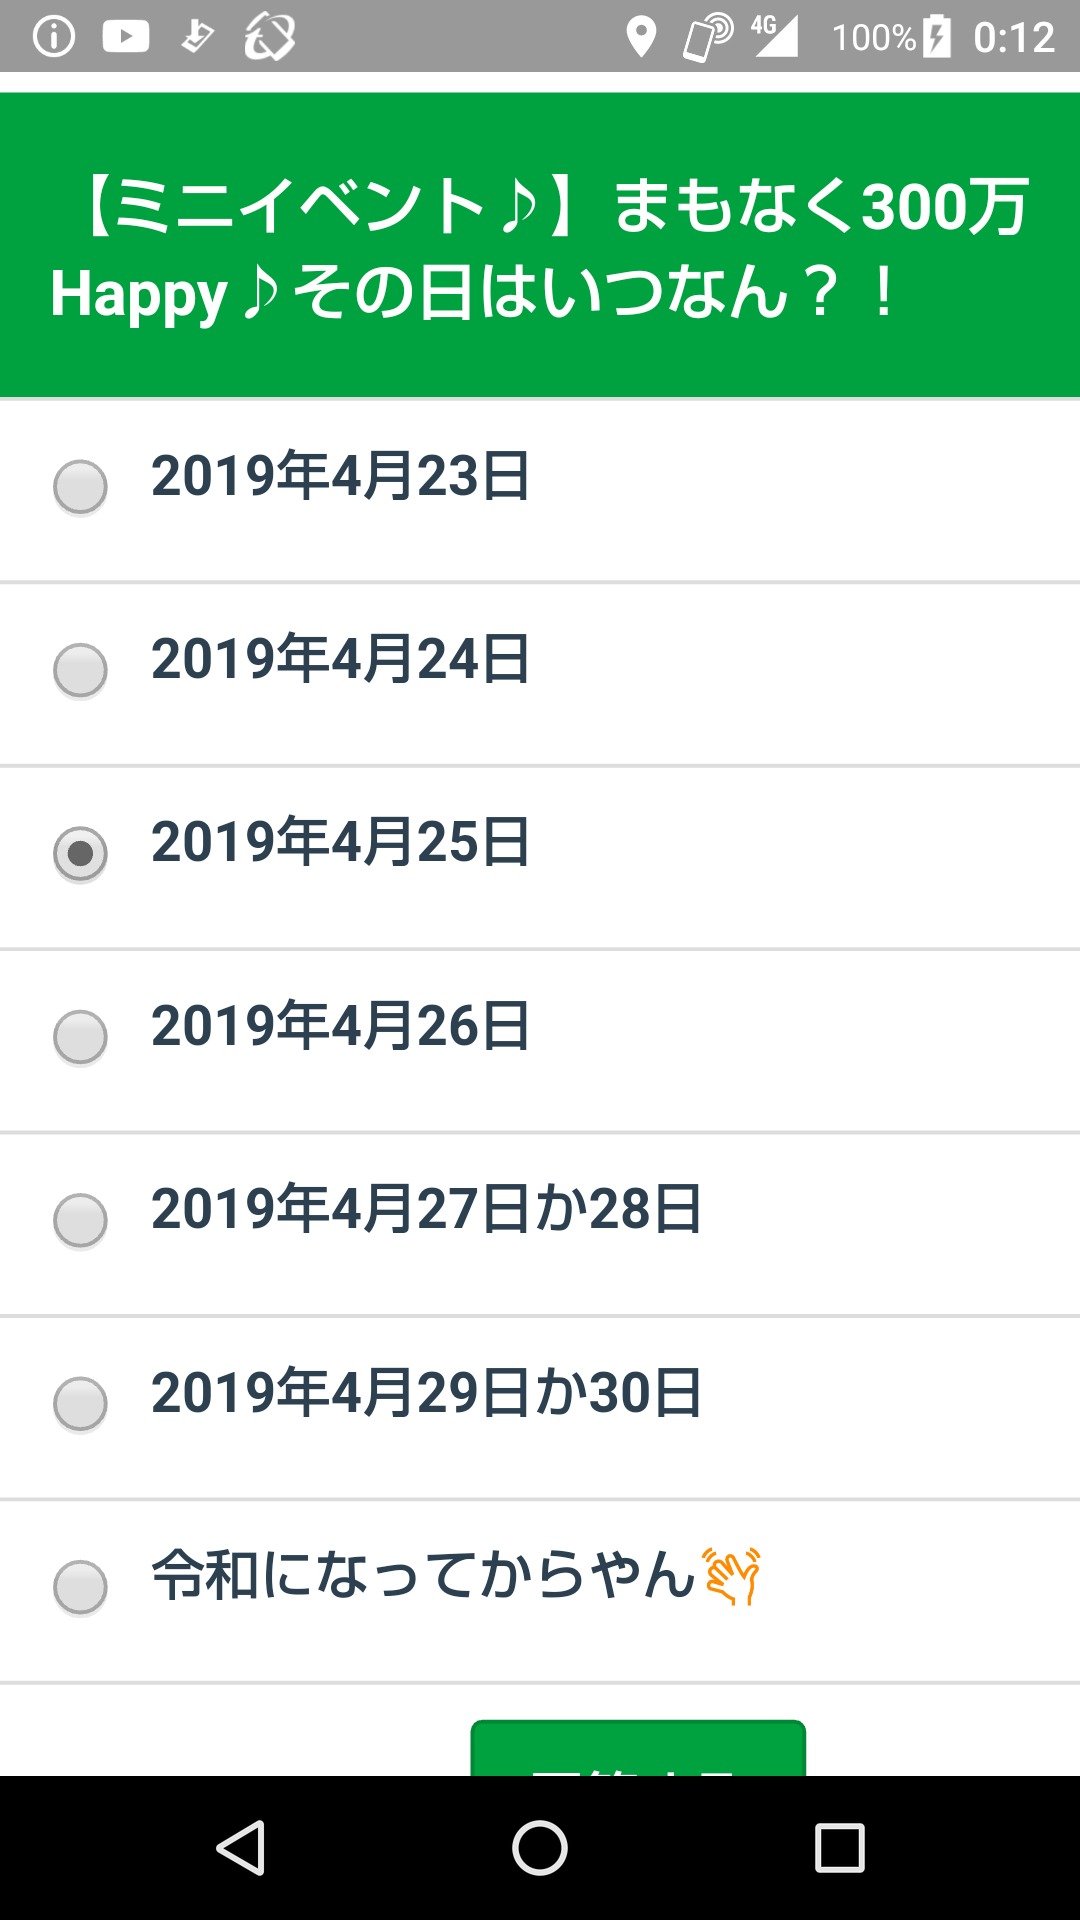The image size is (1080, 1920).
Task: Tap the YouTube notification icon
Action: (x=126, y=37)
